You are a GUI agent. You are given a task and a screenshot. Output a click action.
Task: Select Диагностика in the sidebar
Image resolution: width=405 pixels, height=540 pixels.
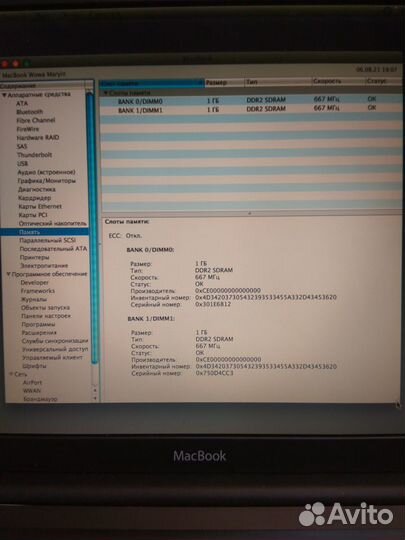click(37, 189)
